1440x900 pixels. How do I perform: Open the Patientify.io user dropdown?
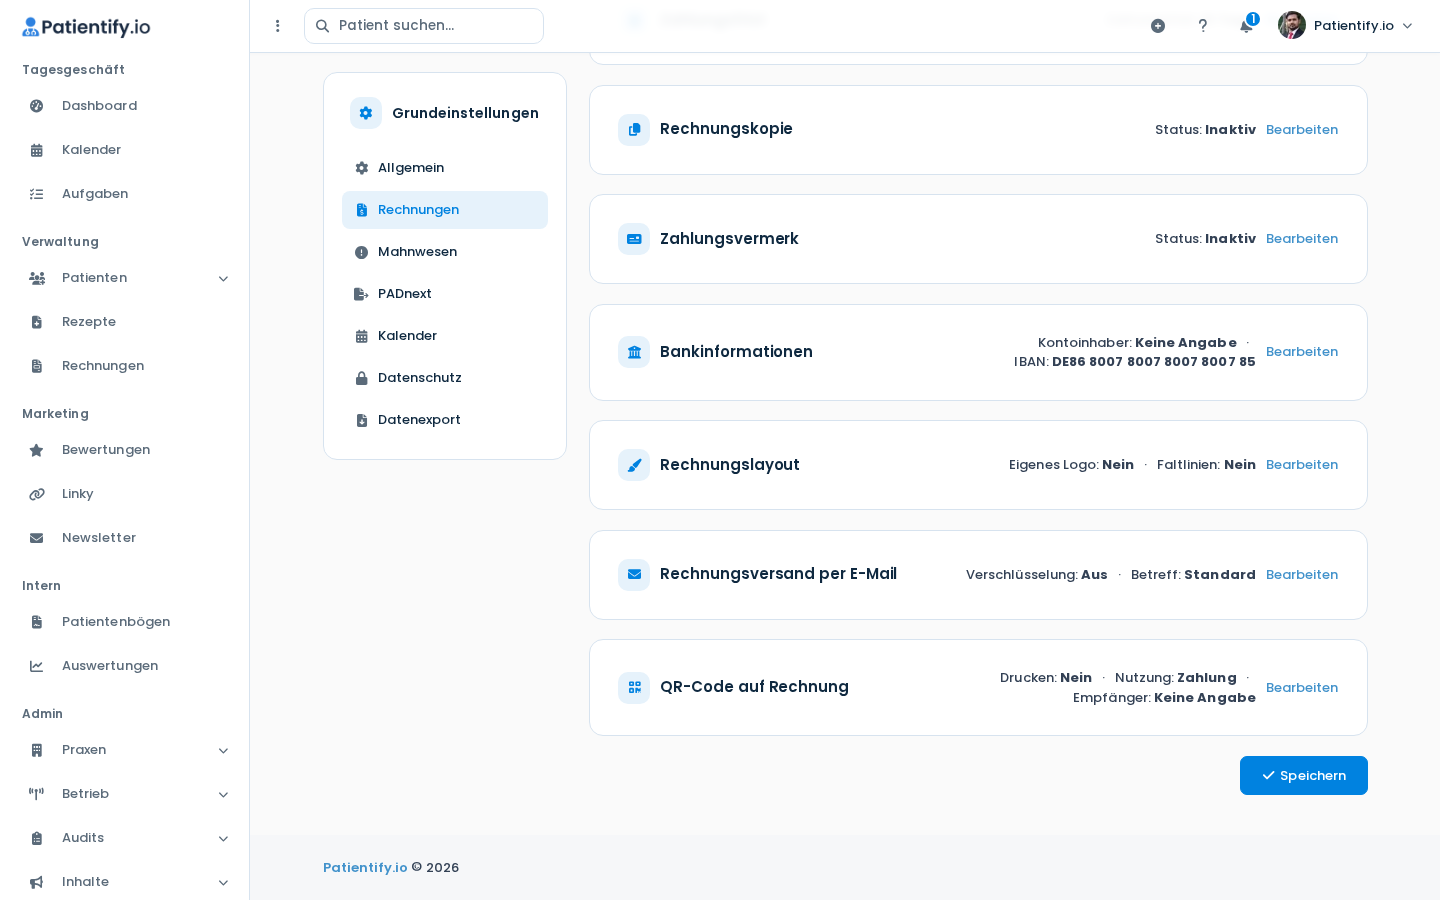click(x=1346, y=26)
